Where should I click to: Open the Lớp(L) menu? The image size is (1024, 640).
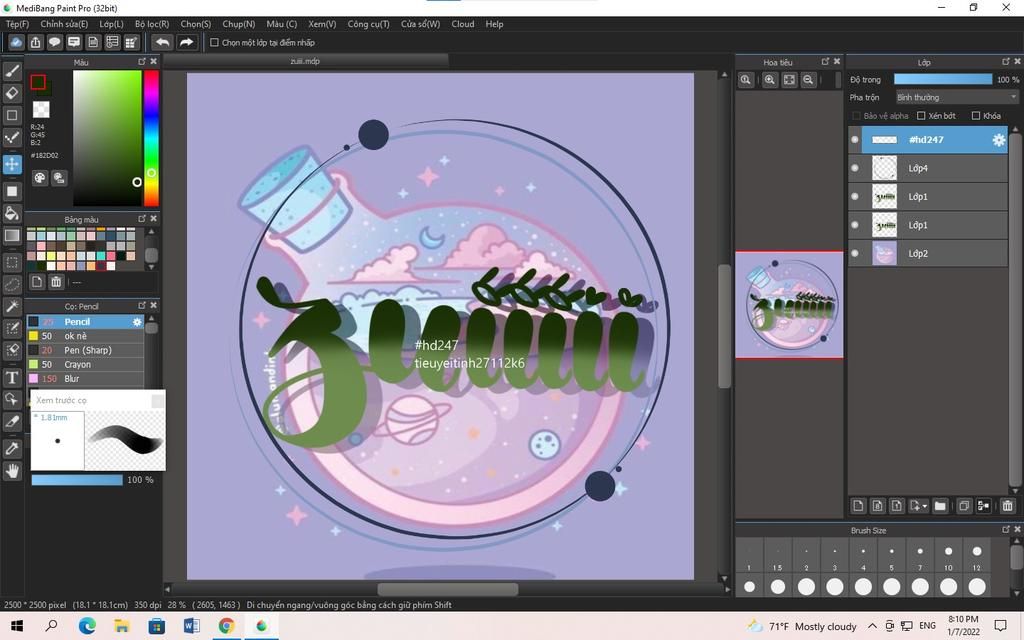pos(111,24)
